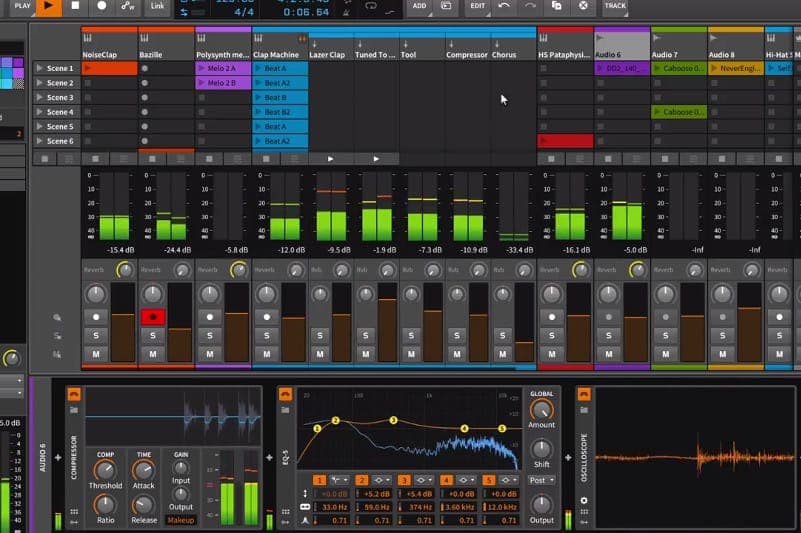The height and width of the screenshot is (533, 801).
Task: Disable the Compressor device power button
Action: [74, 394]
